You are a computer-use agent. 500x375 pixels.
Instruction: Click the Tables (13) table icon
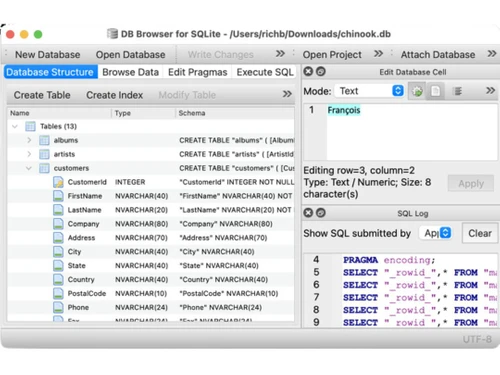[30, 126]
